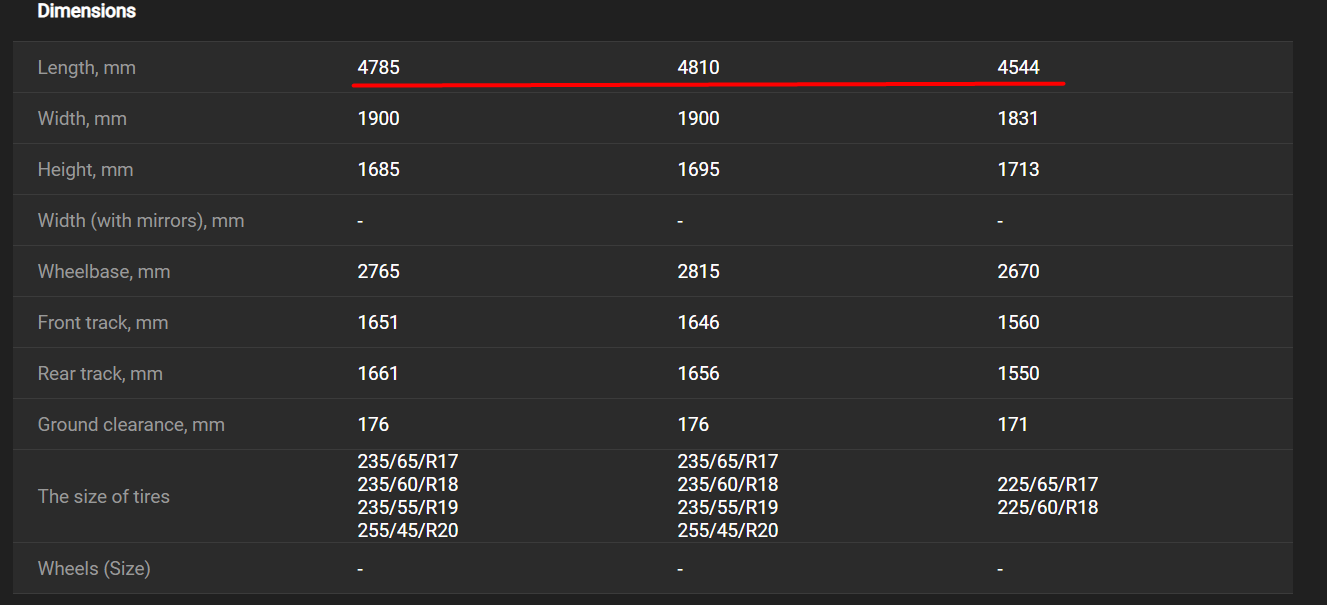Click the rear track value 1661
Image resolution: width=1327 pixels, height=605 pixels.
pyautogui.click(x=378, y=374)
